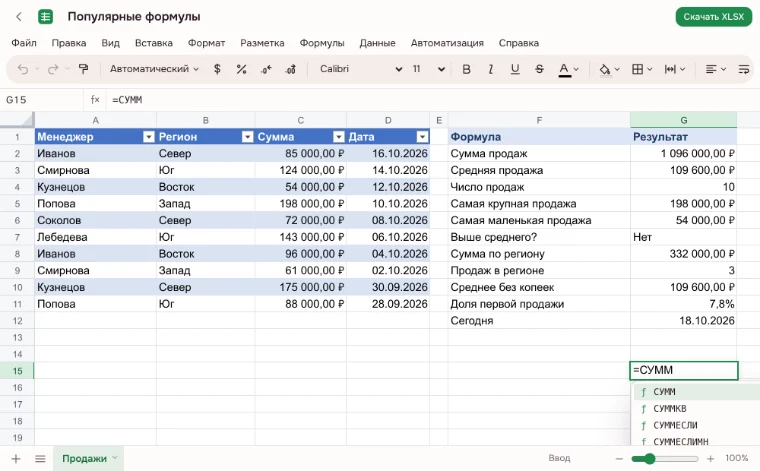Open the Файл menu
Screen dimensions: 760x471
pyautogui.click(x=24, y=43)
